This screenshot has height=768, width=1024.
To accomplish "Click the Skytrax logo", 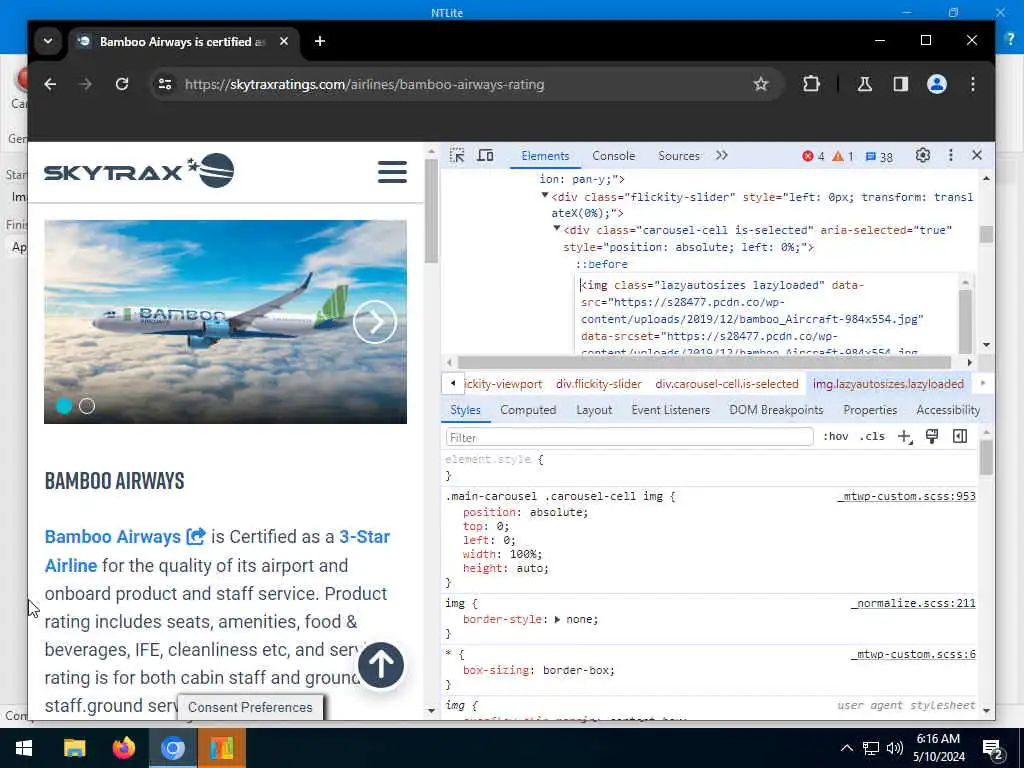I will click(x=138, y=170).
